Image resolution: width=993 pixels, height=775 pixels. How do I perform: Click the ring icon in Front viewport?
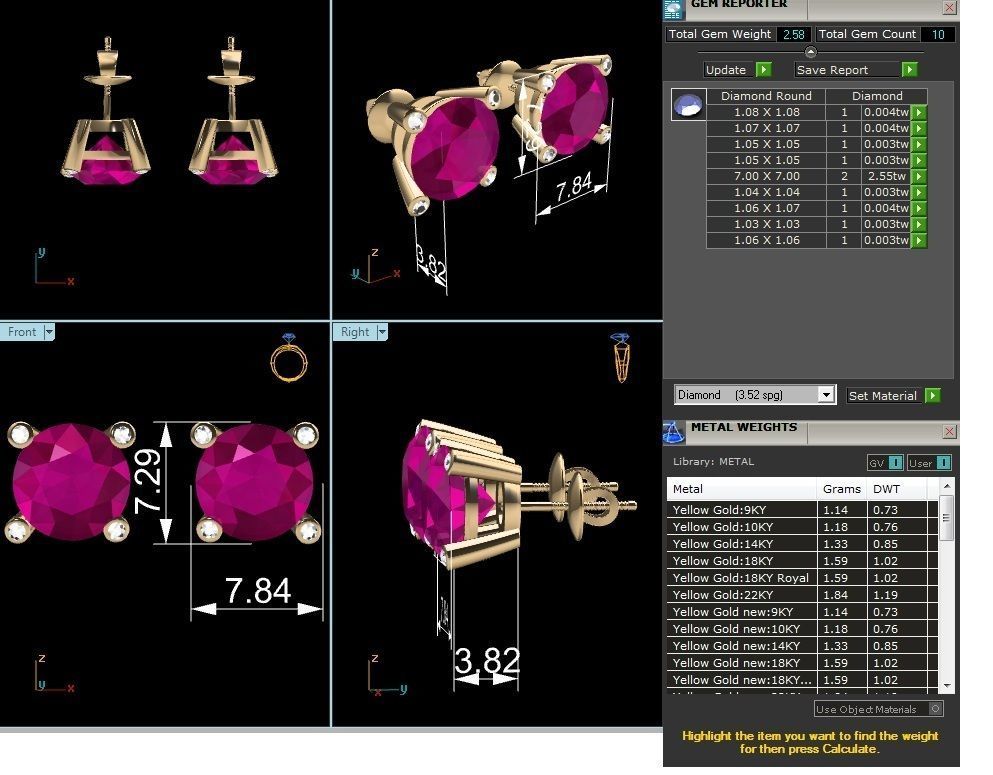tap(289, 357)
